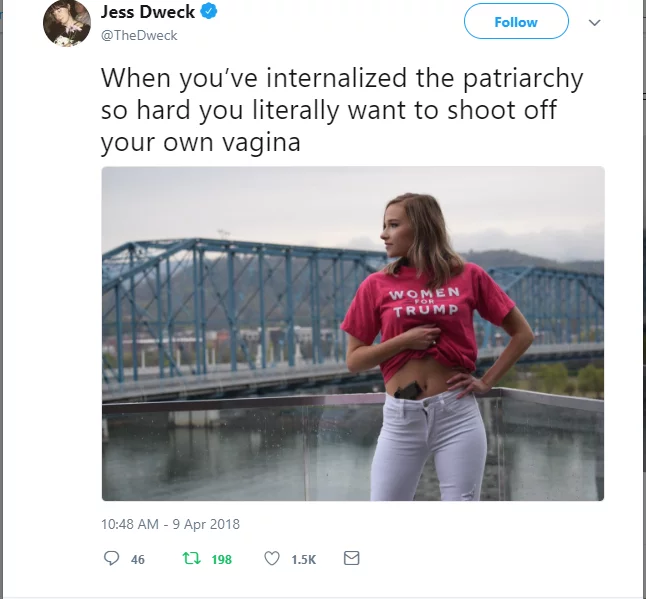Retweet using the green arrows icon

pos(192,559)
